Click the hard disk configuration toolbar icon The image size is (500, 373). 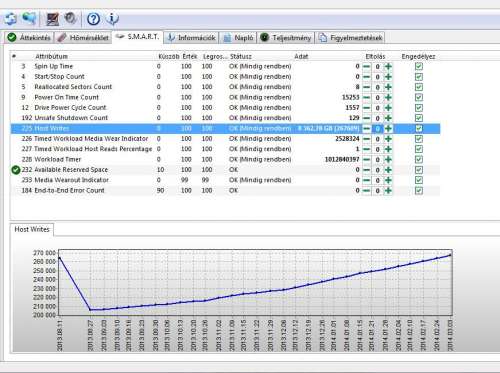[70, 18]
